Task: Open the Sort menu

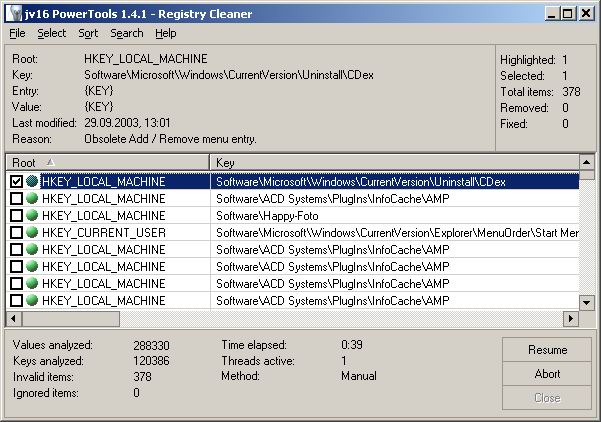Action: 88,33
